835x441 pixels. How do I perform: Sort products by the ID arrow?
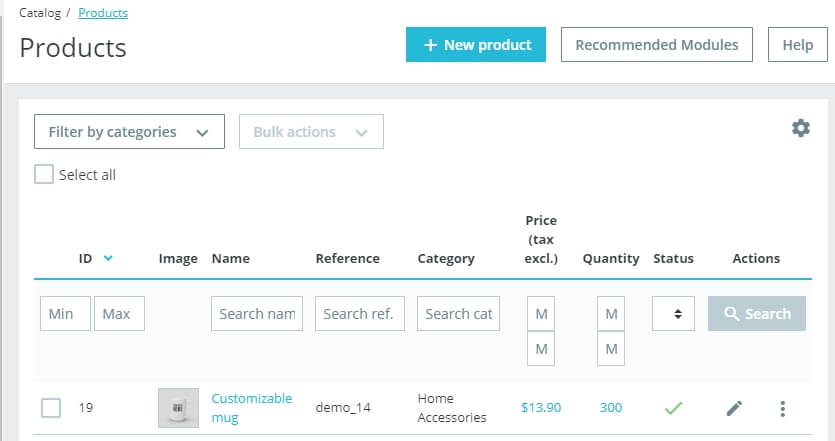pyautogui.click(x=108, y=258)
